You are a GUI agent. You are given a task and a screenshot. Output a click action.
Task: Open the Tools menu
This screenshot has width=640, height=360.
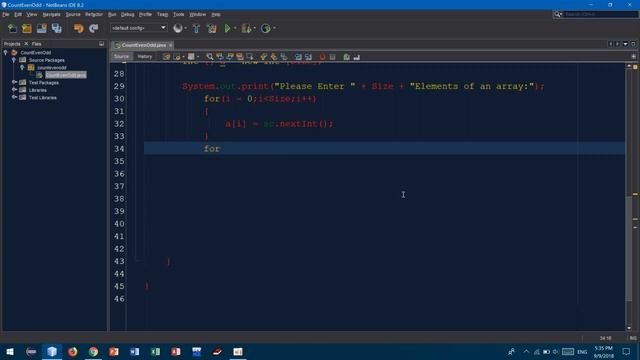178,14
